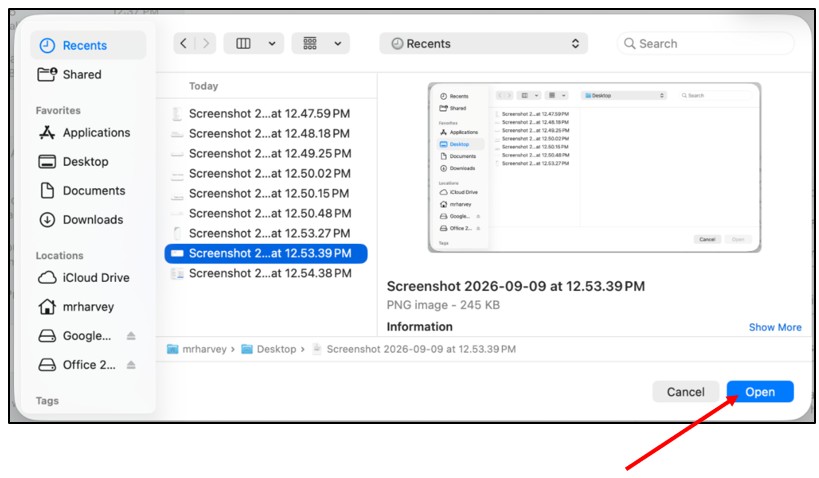This screenshot has height=478, width=819.
Task: Click the Today group header
Action: pyautogui.click(x=204, y=86)
